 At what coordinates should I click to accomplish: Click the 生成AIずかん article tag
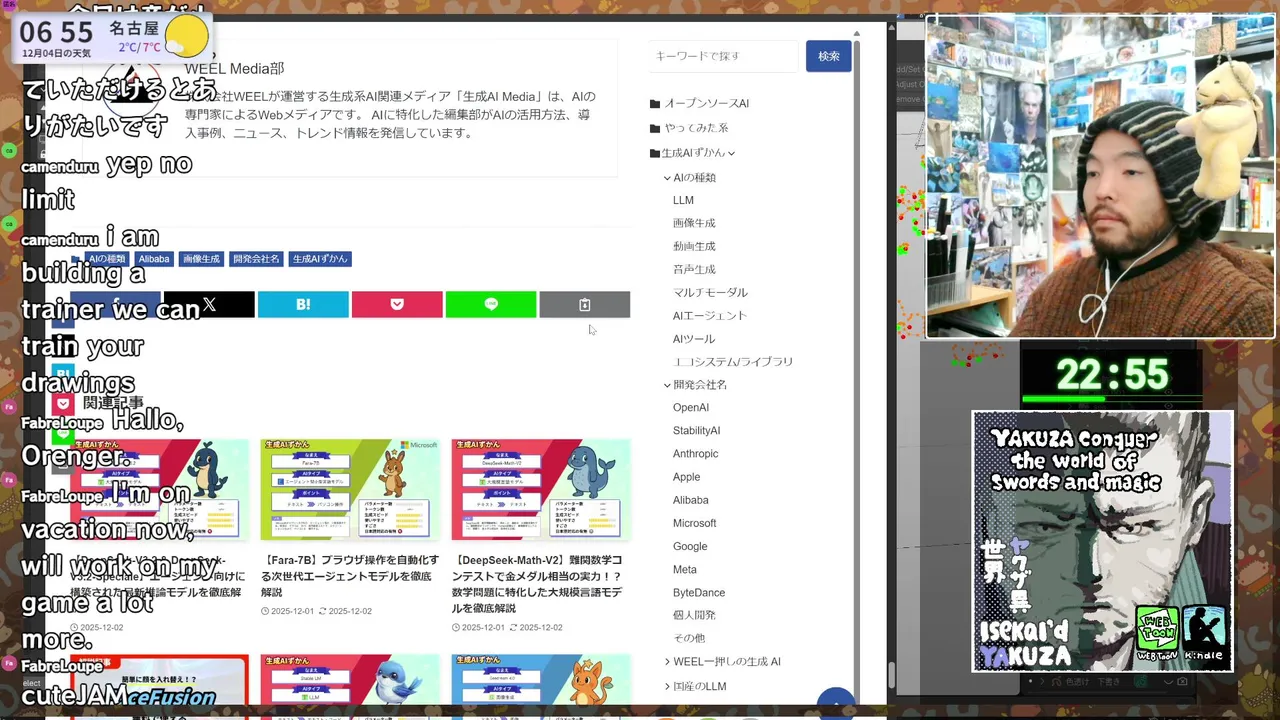point(320,259)
